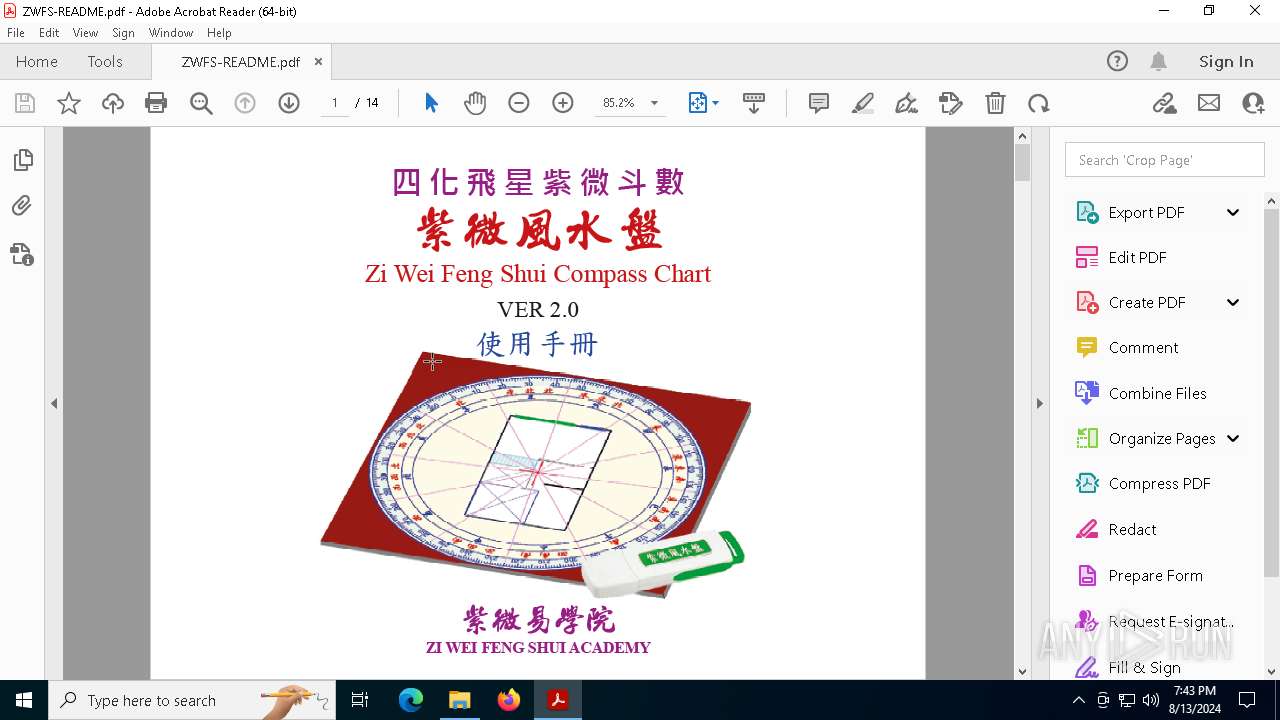The width and height of the screenshot is (1280, 720).
Task: Open the Create PDF tool
Action: pyautogui.click(x=1145, y=302)
